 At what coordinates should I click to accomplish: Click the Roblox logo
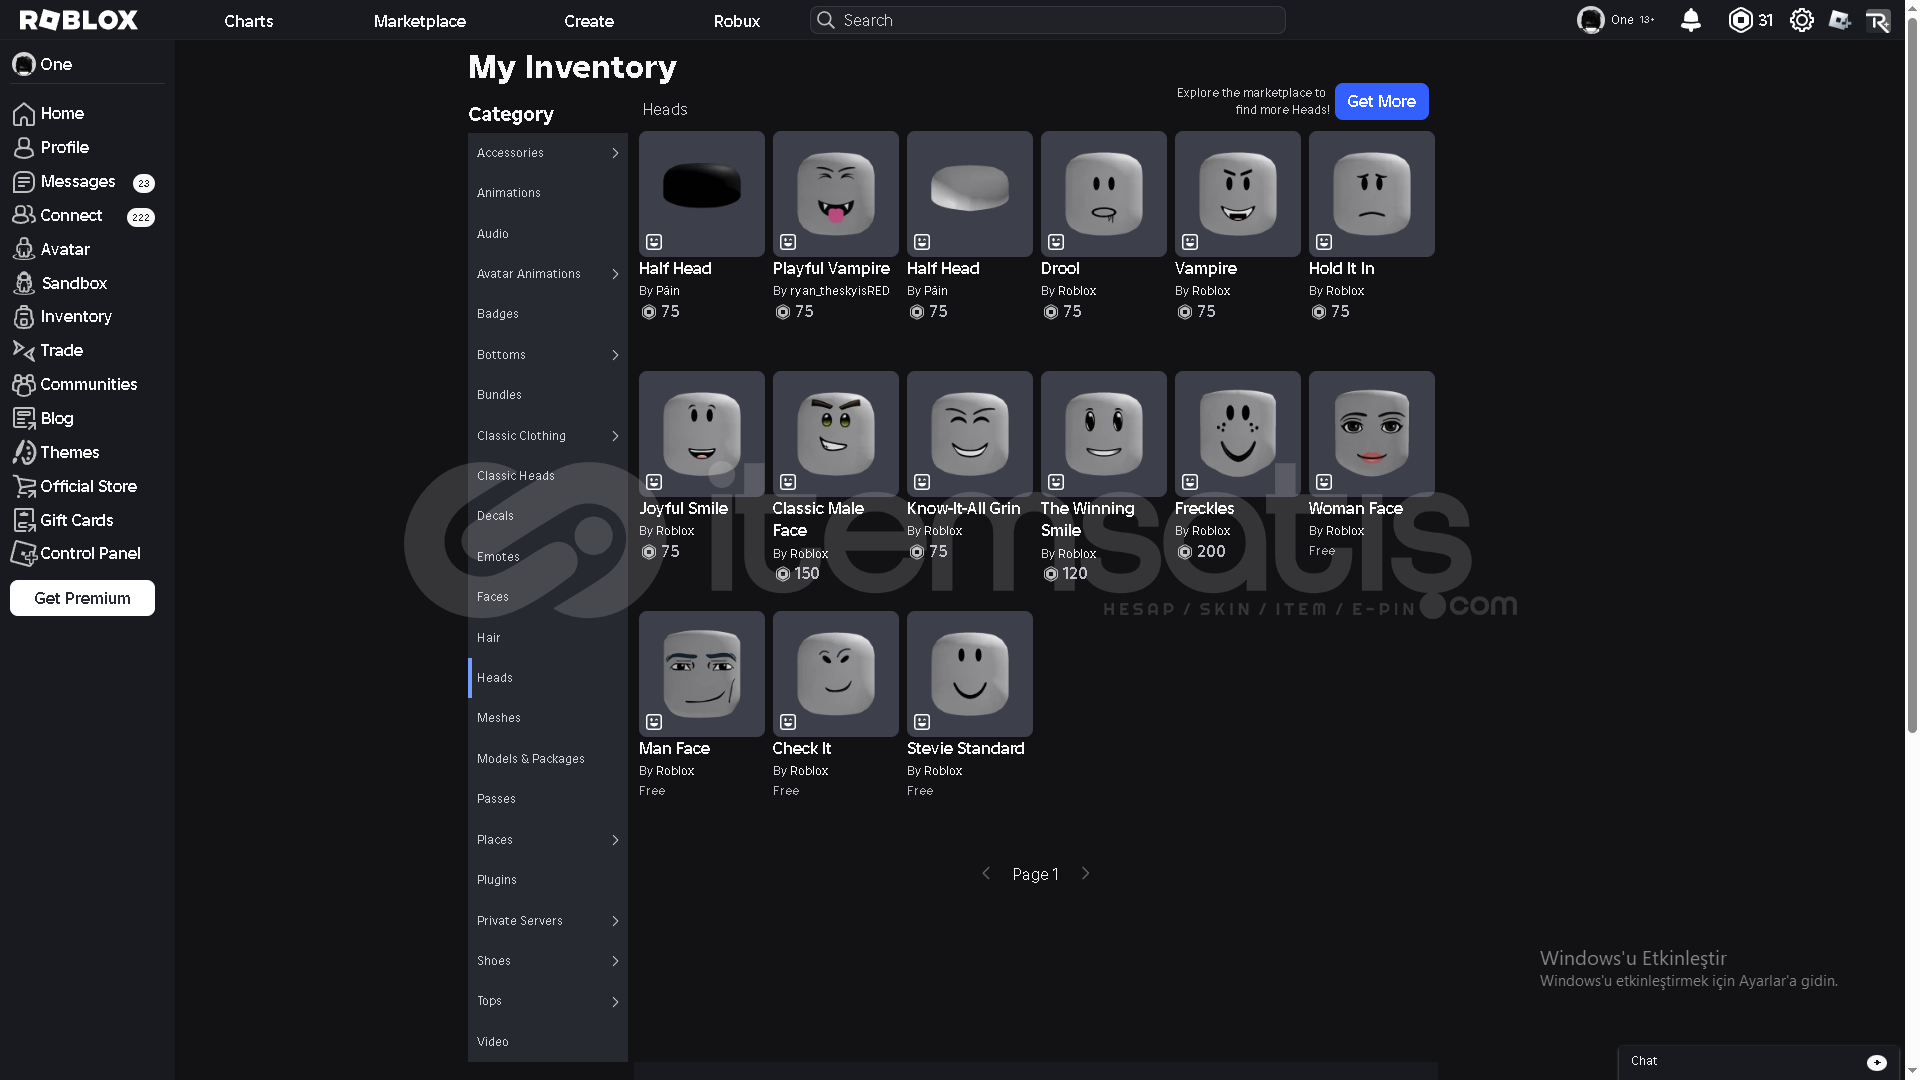click(x=78, y=20)
